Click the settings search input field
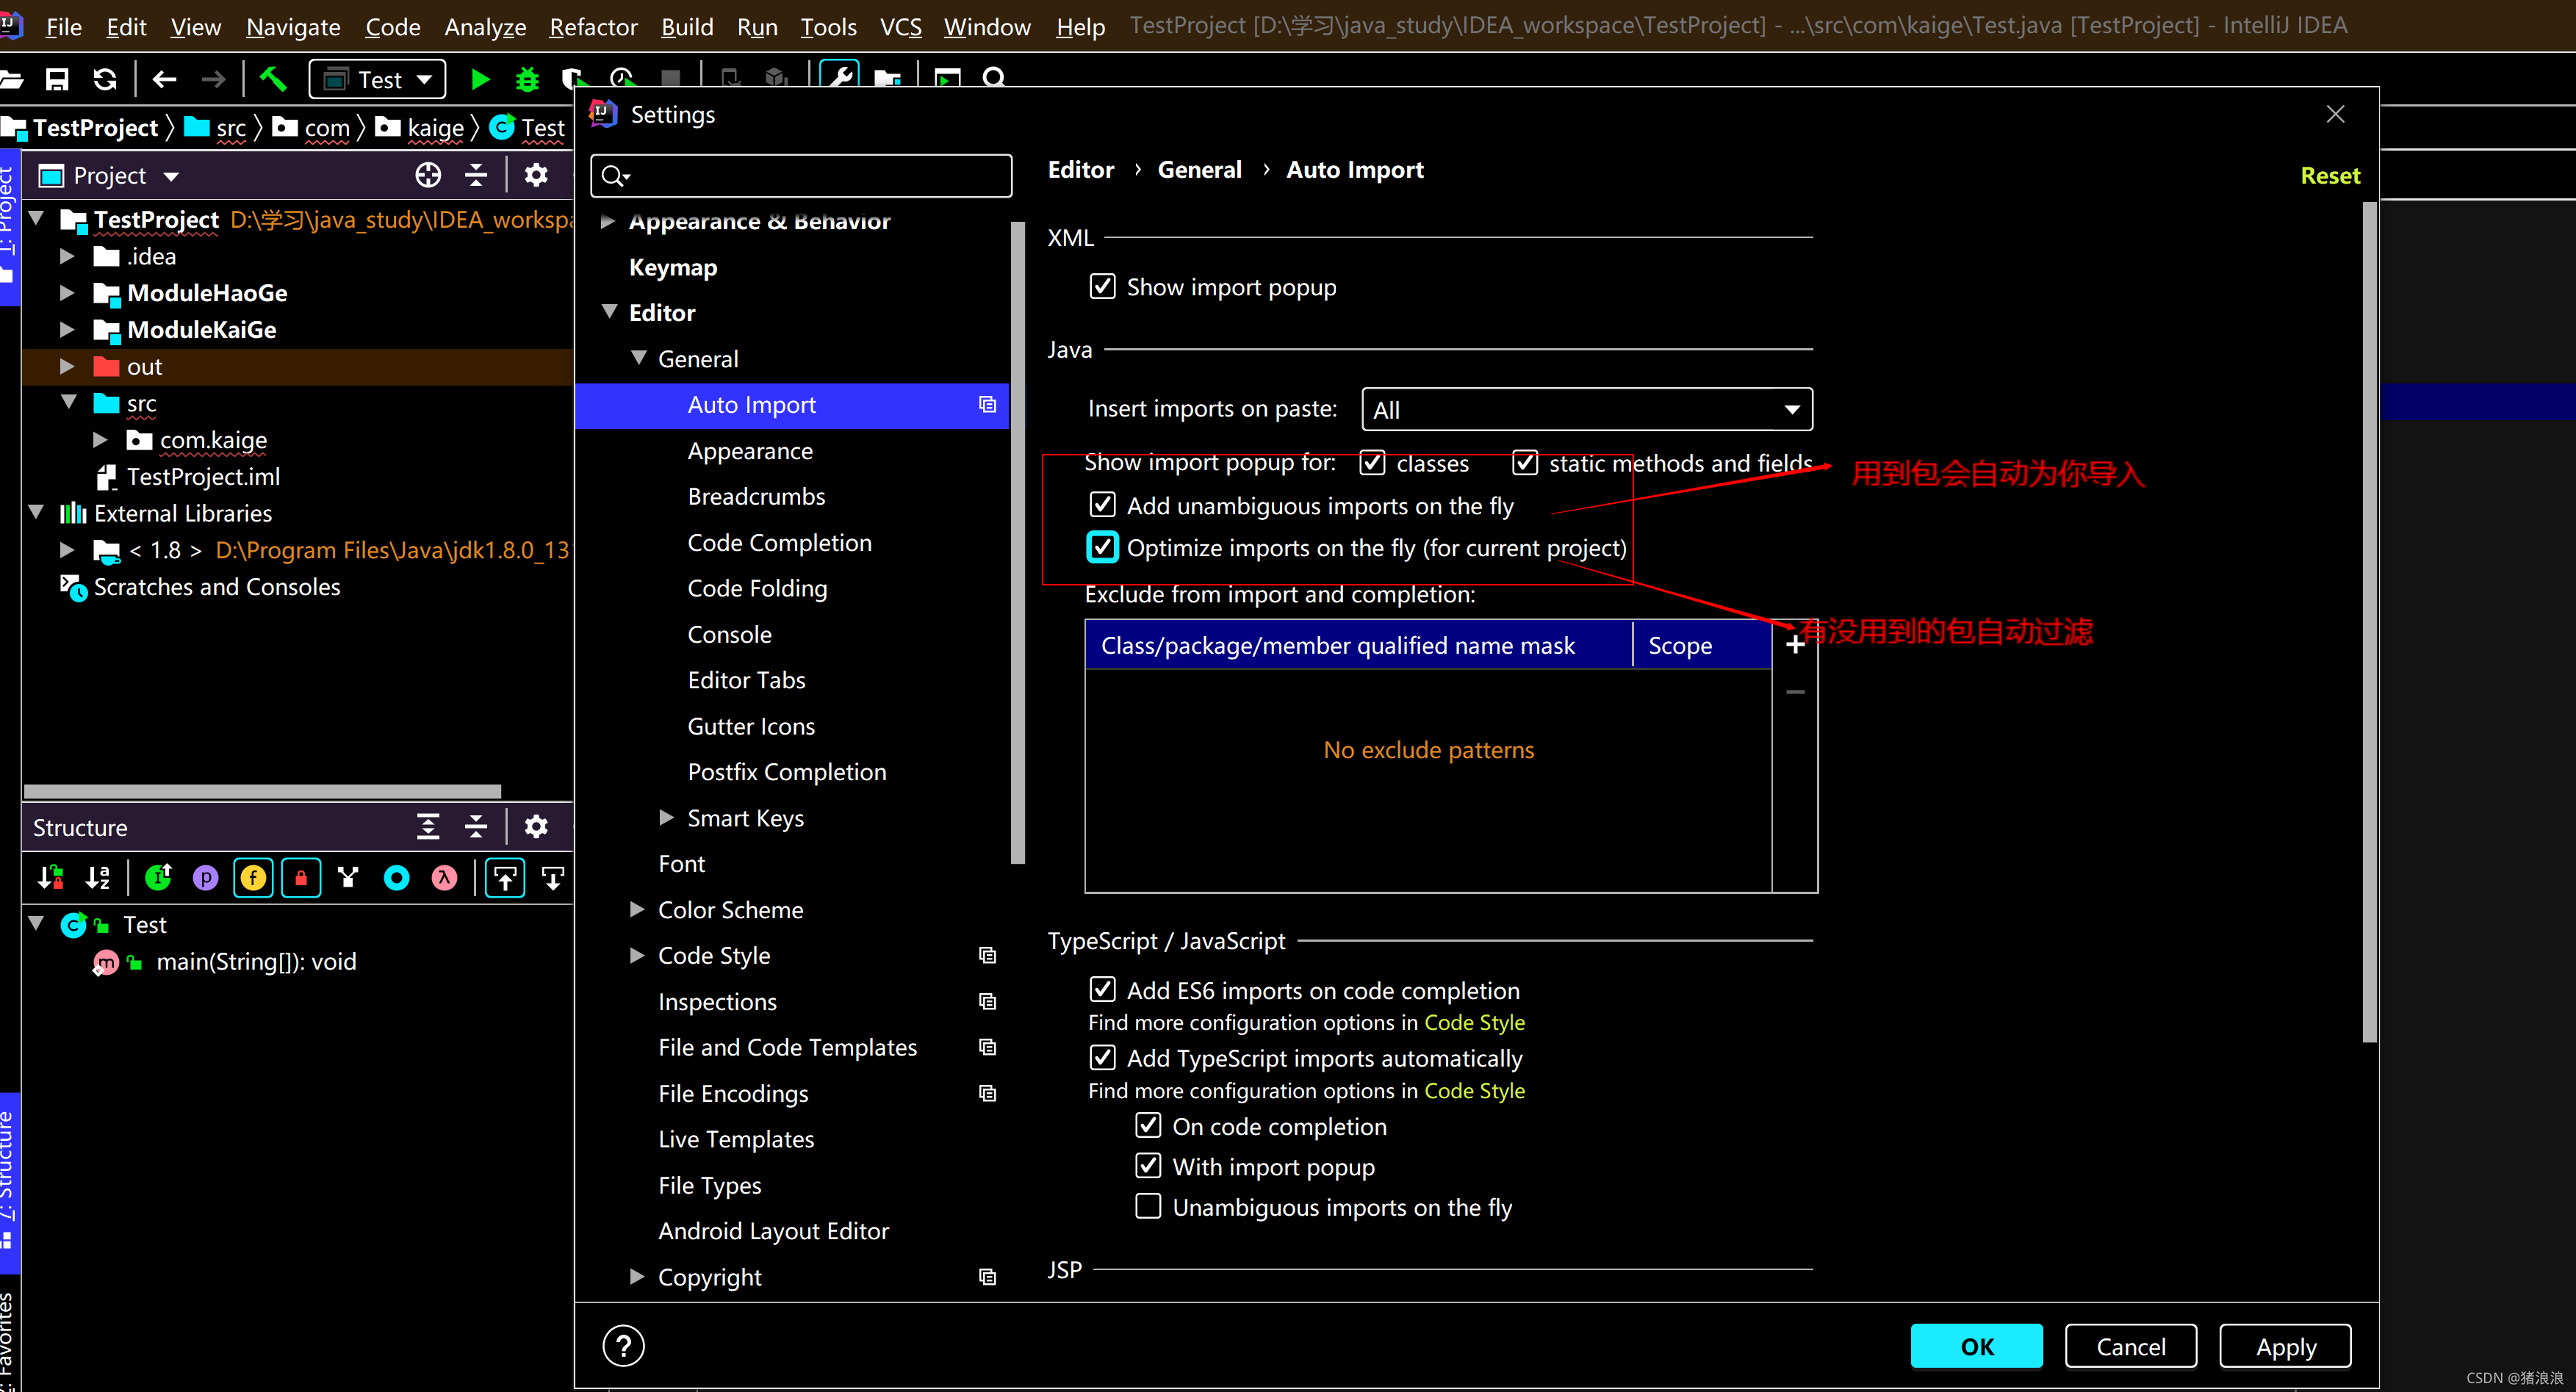This screenshot has height=1392, width=2576. [x=801, y=175]
